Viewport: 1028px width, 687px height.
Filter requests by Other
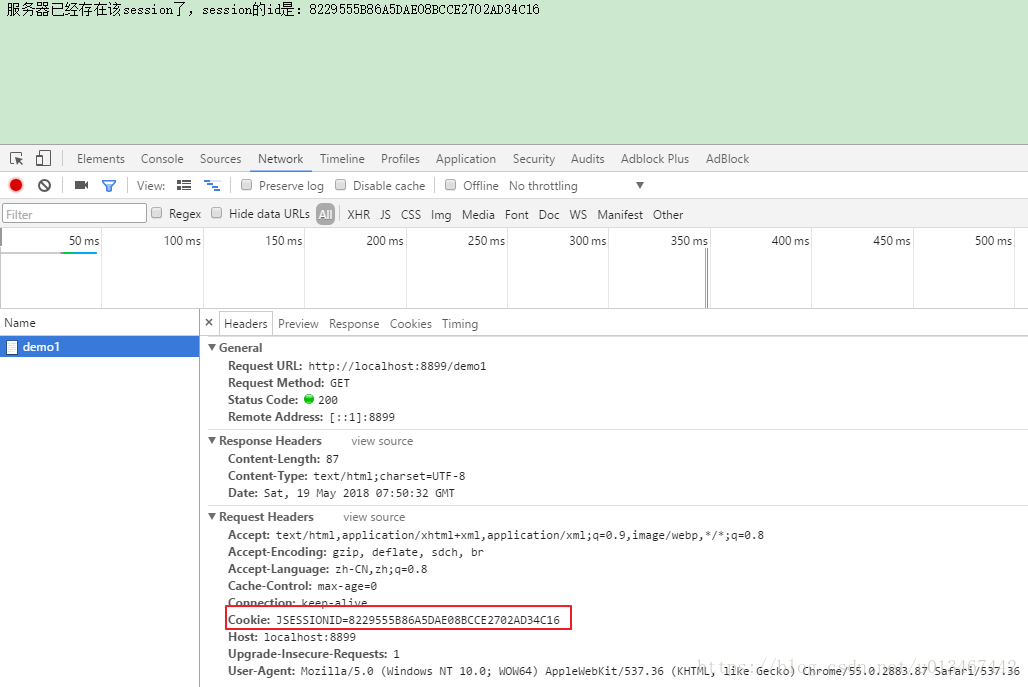[x=667, y=214]
